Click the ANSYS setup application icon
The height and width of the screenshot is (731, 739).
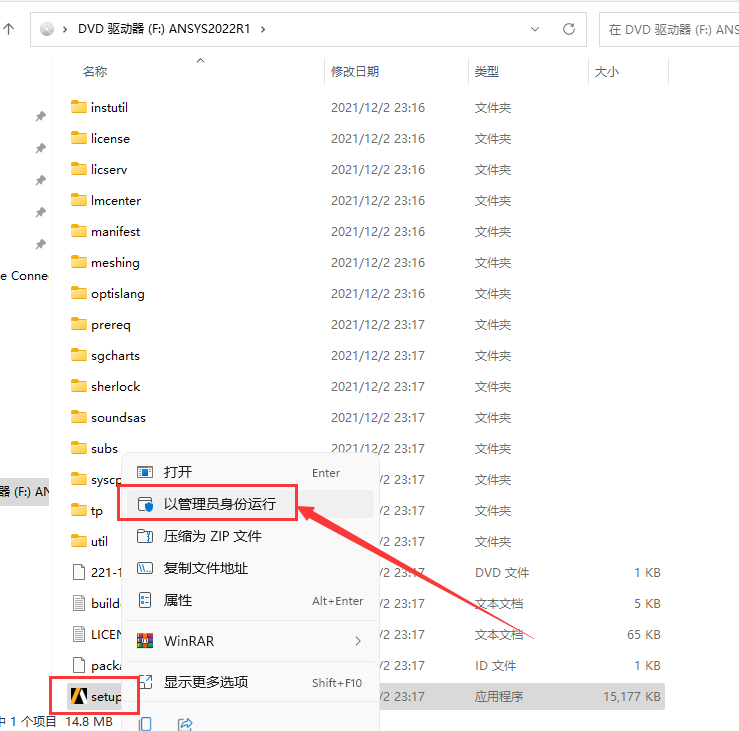point(79,696)
